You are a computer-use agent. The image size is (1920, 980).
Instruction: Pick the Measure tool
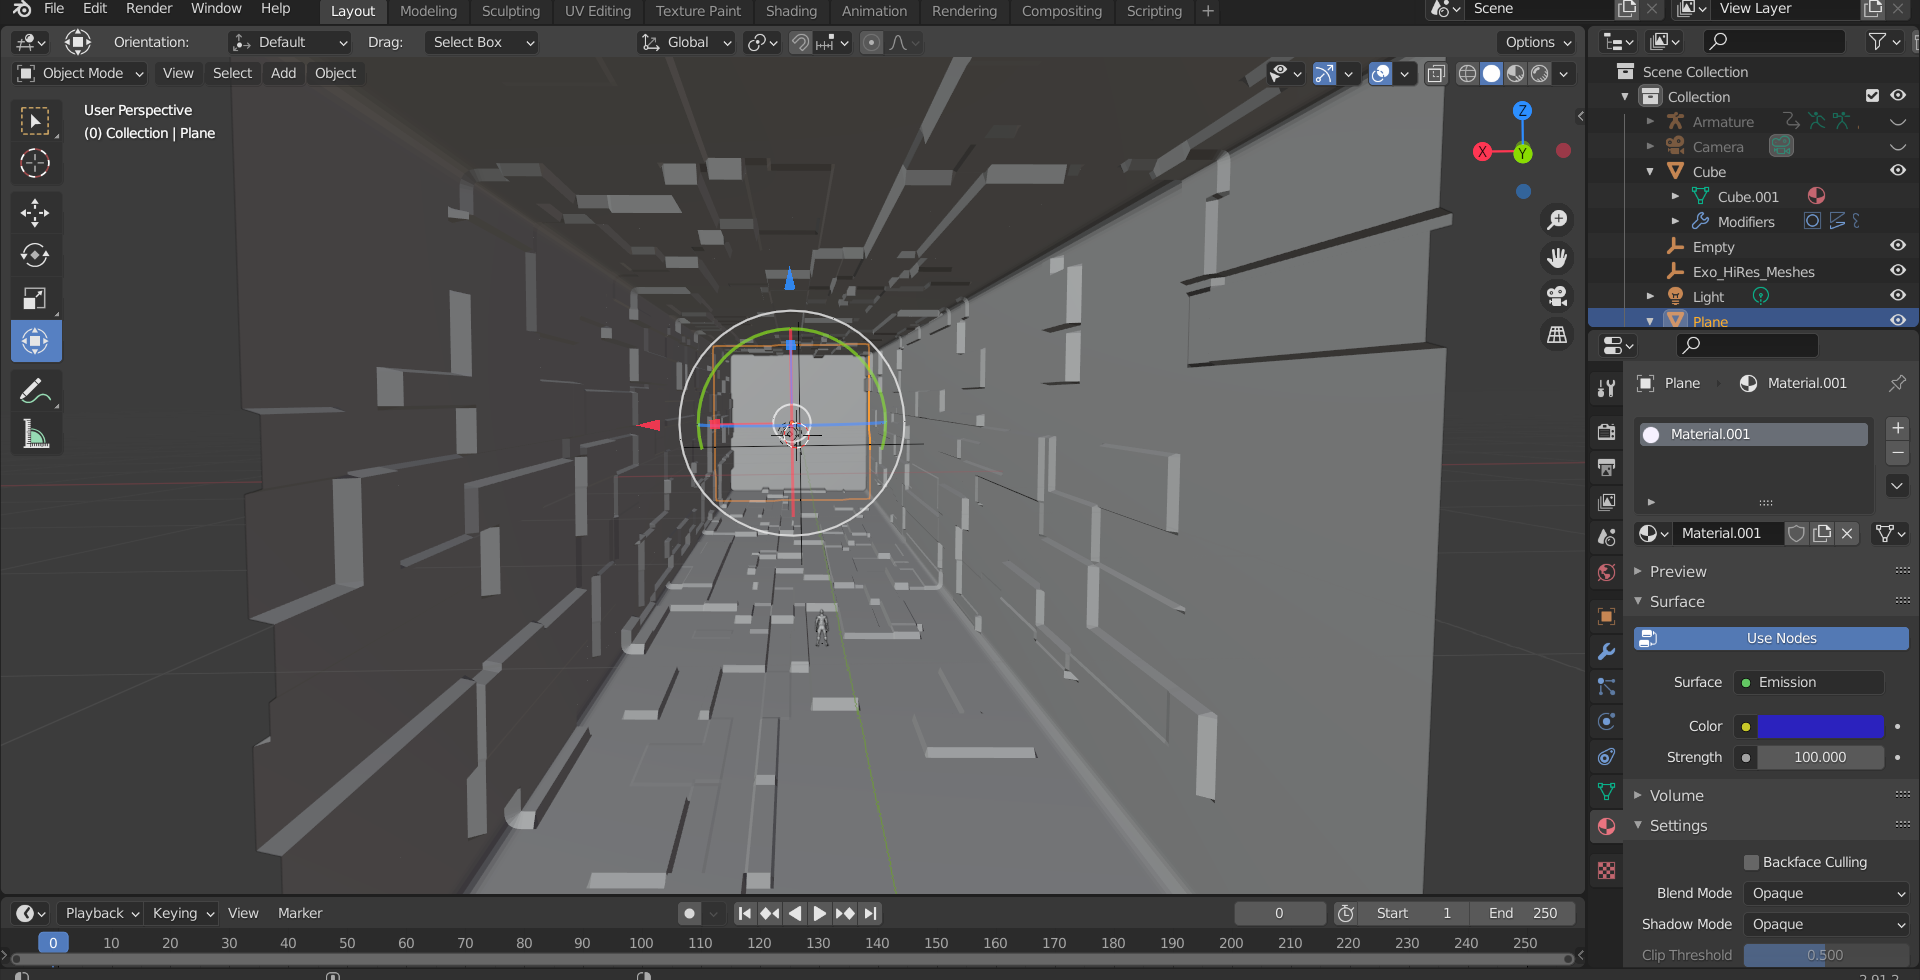36,434
